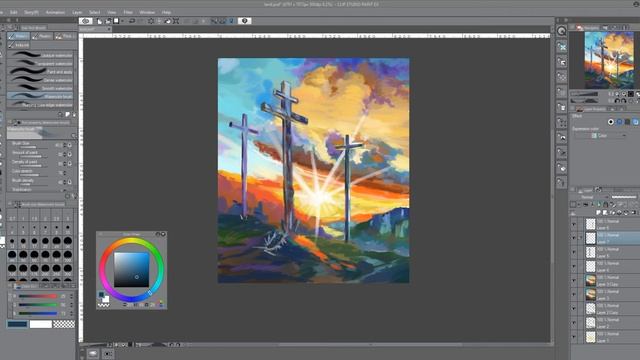This screenshot has width=640, height=360.
Task: Click Zoom in icon in Navigator
Action: (624, 94)
